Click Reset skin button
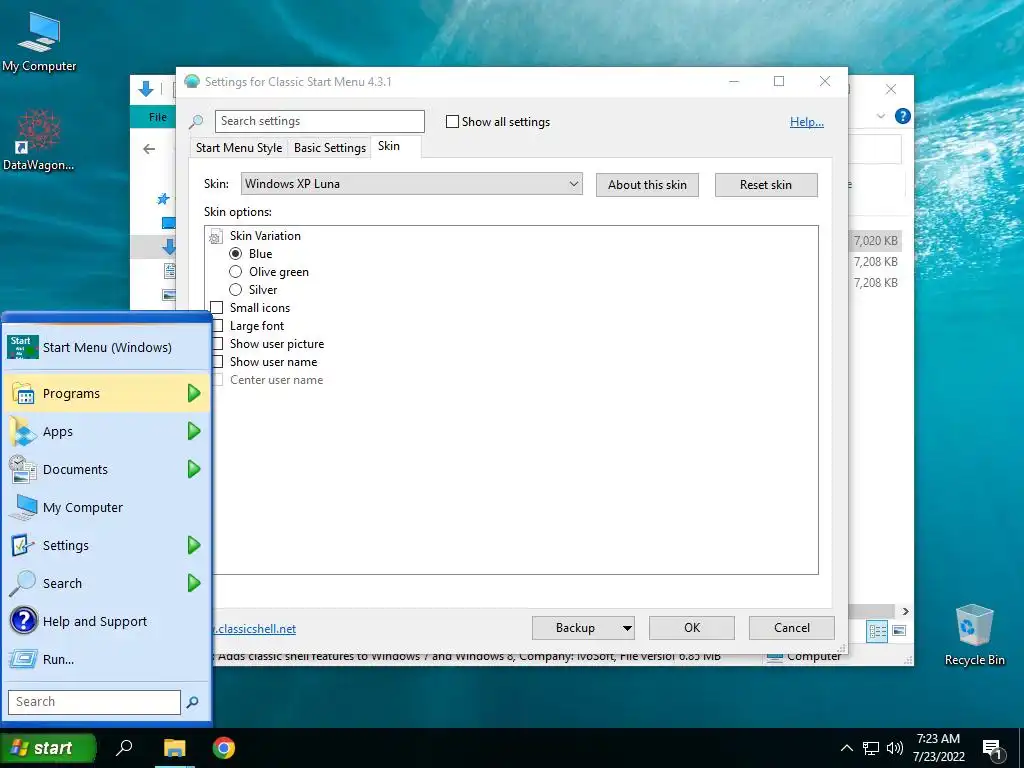Viewport: 1024px width, 768px height. tap(766, 185)
